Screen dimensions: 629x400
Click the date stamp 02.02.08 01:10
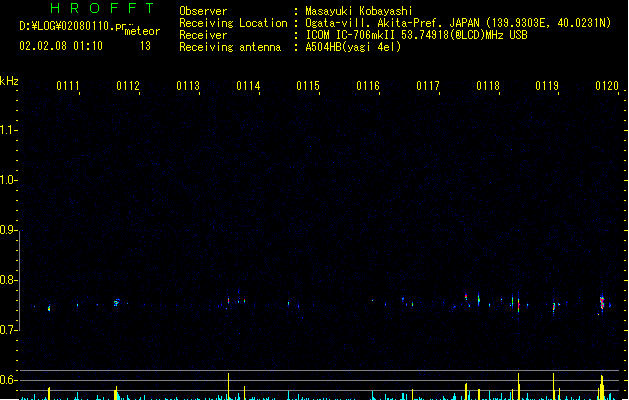pos(61,46)
